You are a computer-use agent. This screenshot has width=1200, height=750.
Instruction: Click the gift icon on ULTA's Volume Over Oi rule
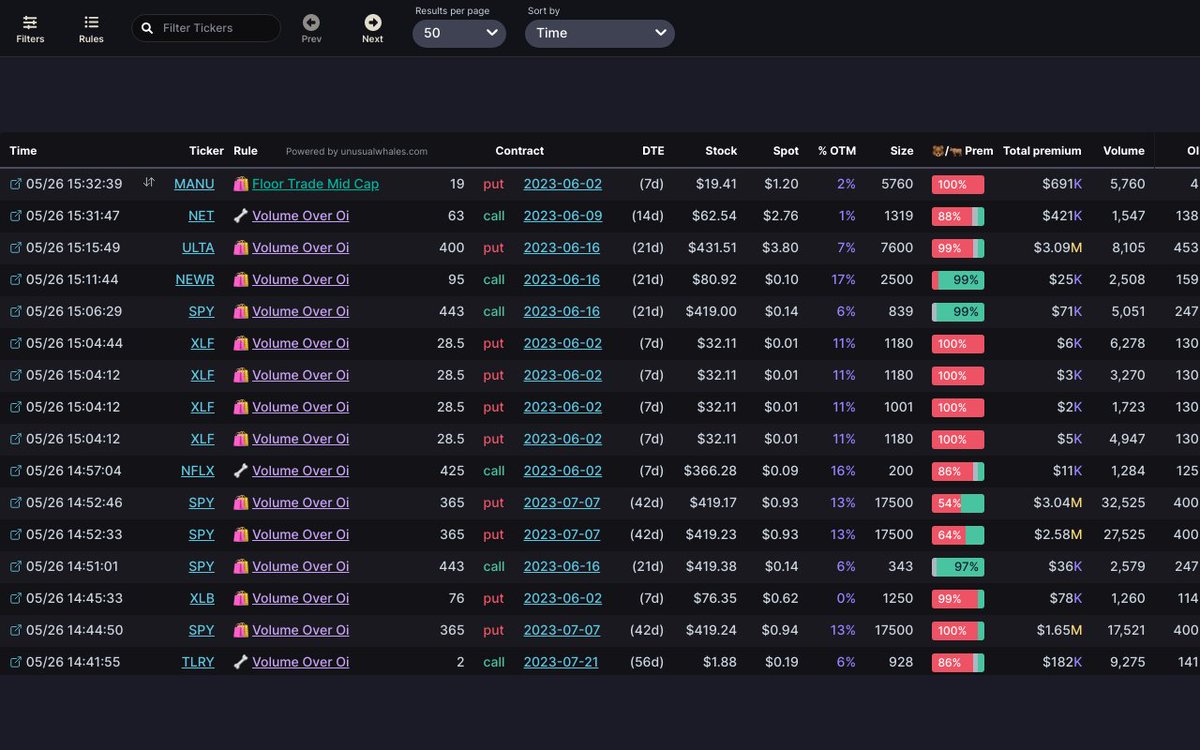[x=241, y=248]
